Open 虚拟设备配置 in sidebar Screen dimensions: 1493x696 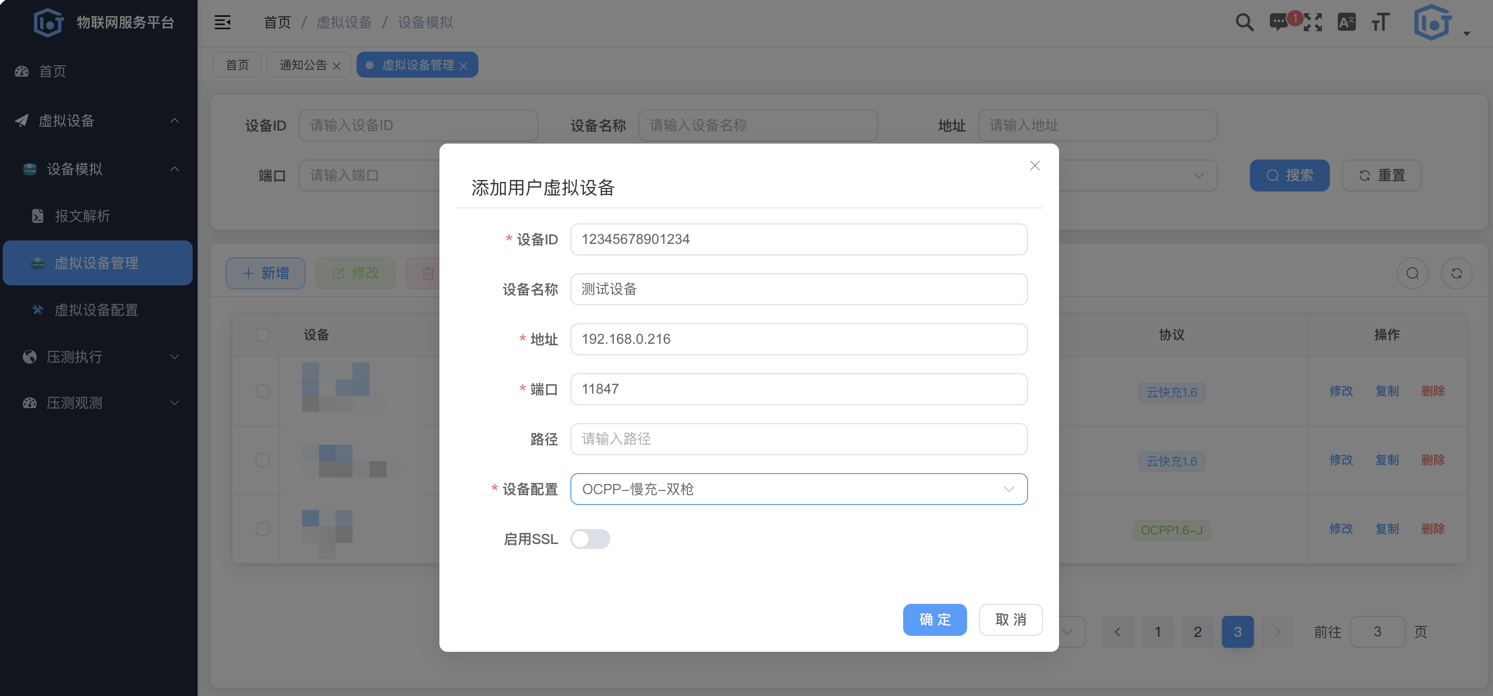tap(98, 310)
